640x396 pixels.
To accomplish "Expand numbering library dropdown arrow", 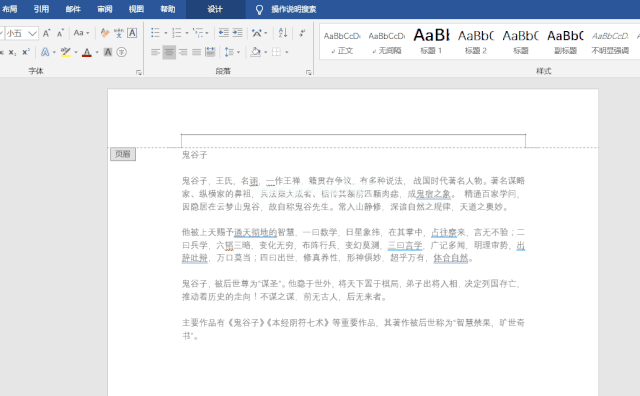I will tap(187, 33).
